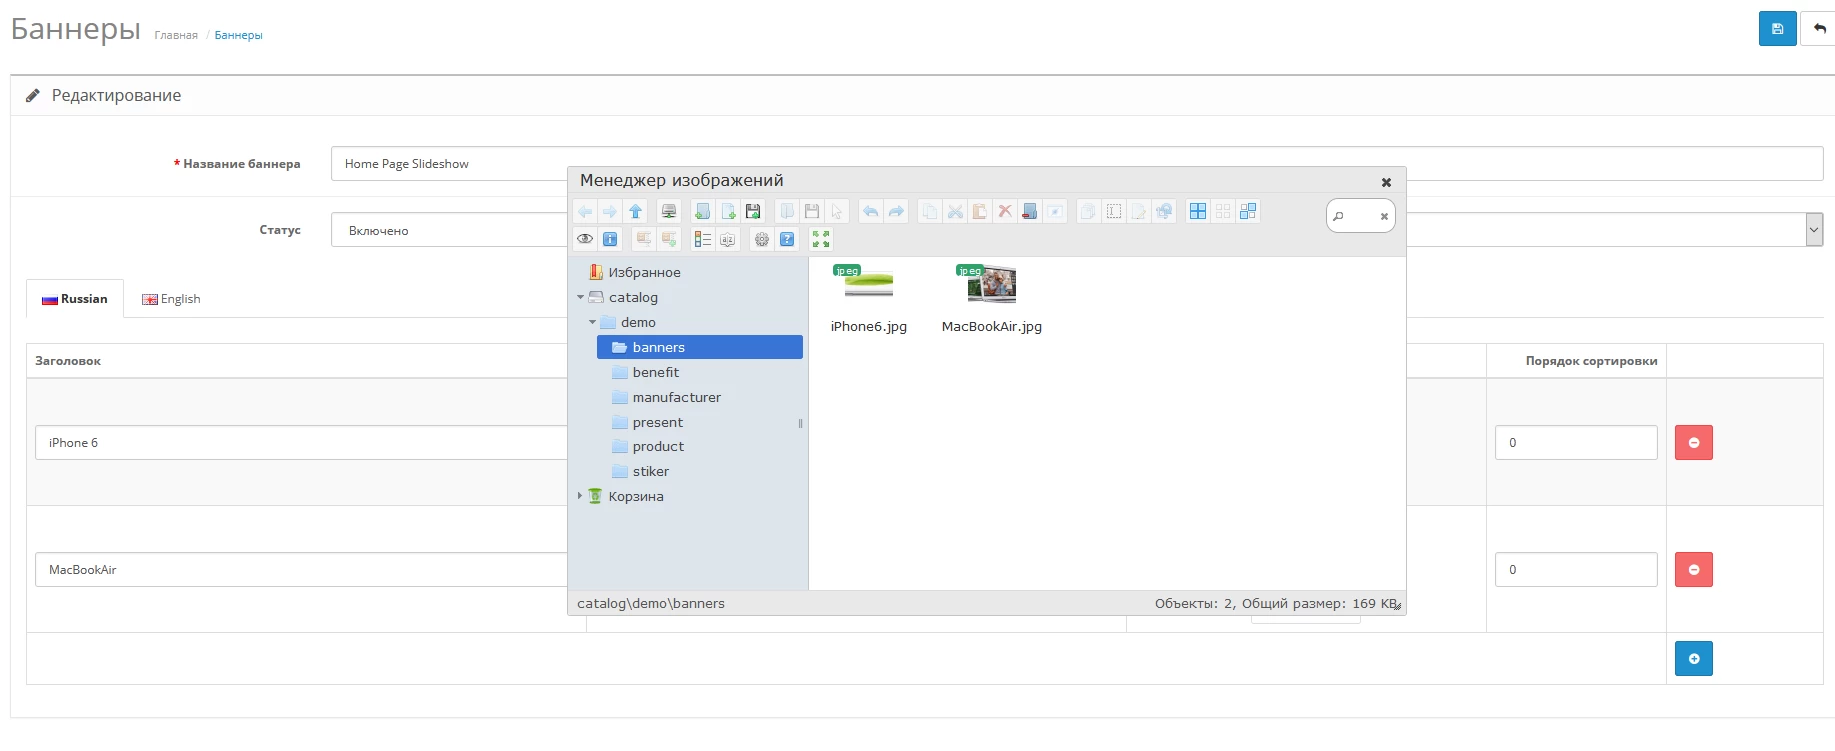Focus the iPhone 6 title field
1835x751 pixels.
[301, 442]
